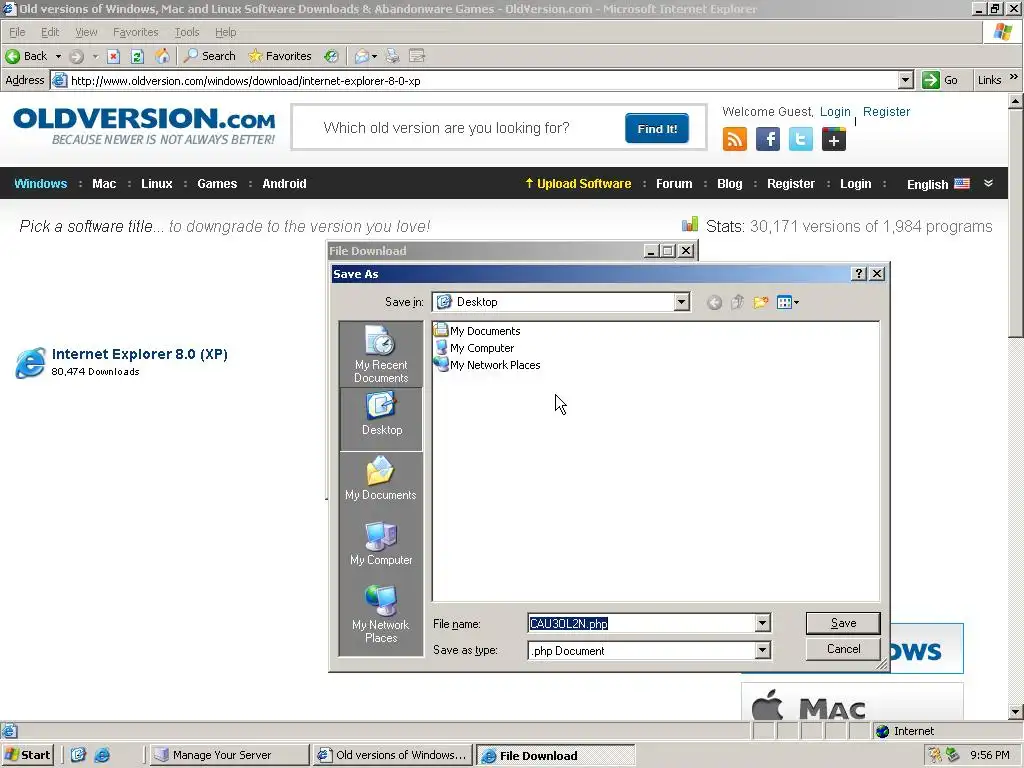Select My Computer in the places bar

point(381,543)
